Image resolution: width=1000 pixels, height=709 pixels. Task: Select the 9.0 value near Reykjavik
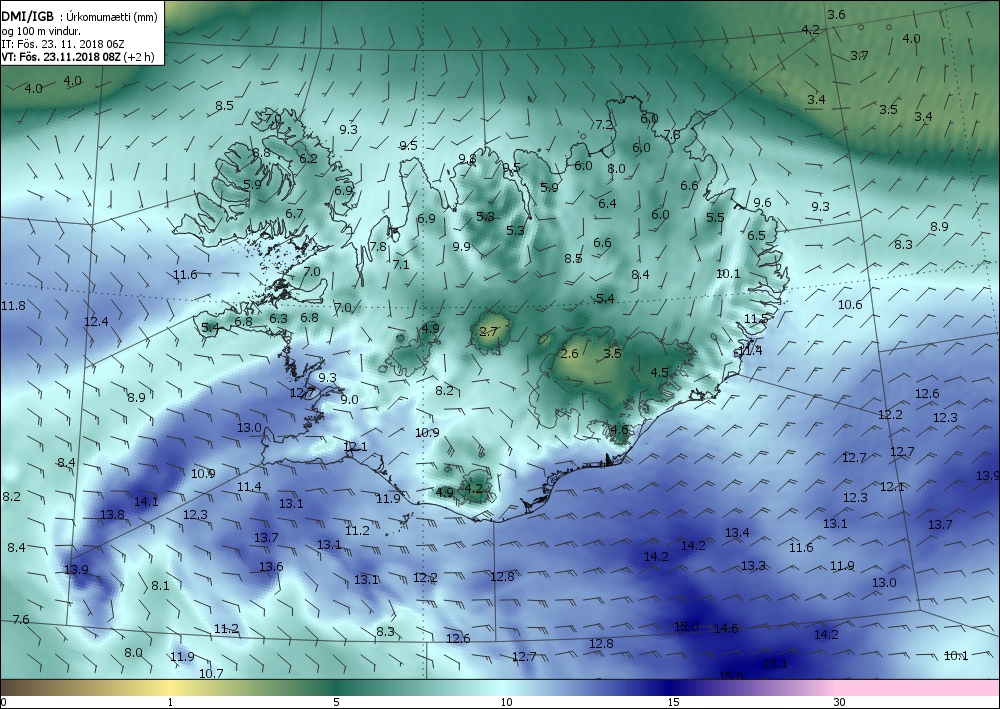(349, 400)
